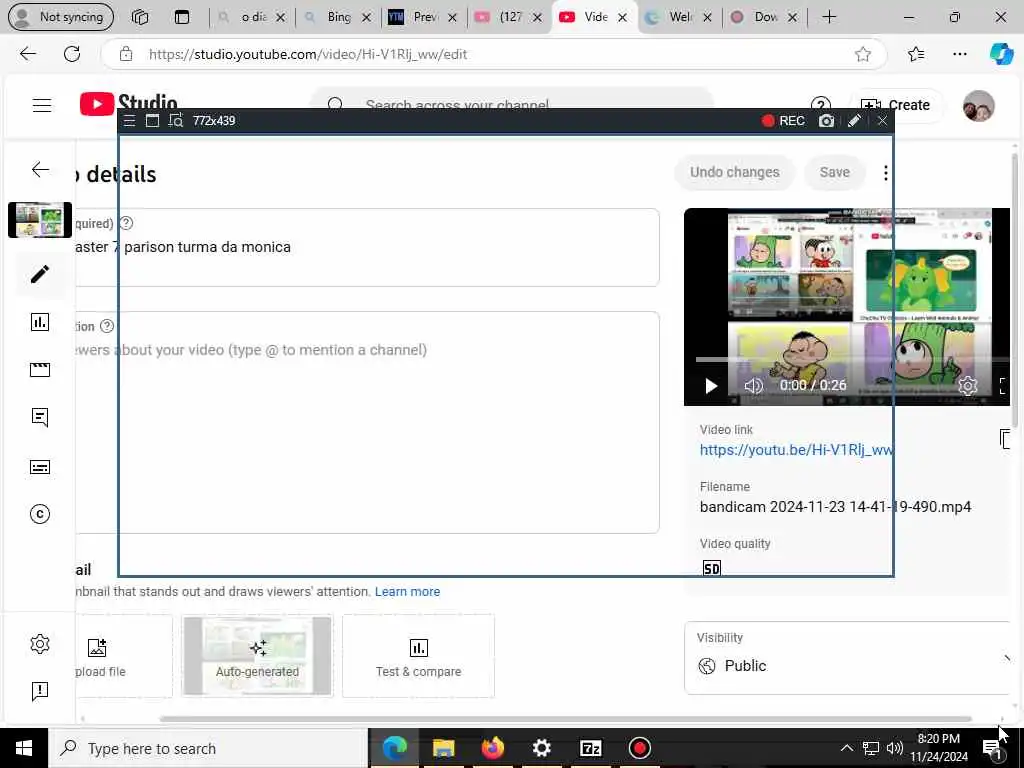Open the video Editor clapperboard icon
The image size is (1024, 768).
point(40,370)
